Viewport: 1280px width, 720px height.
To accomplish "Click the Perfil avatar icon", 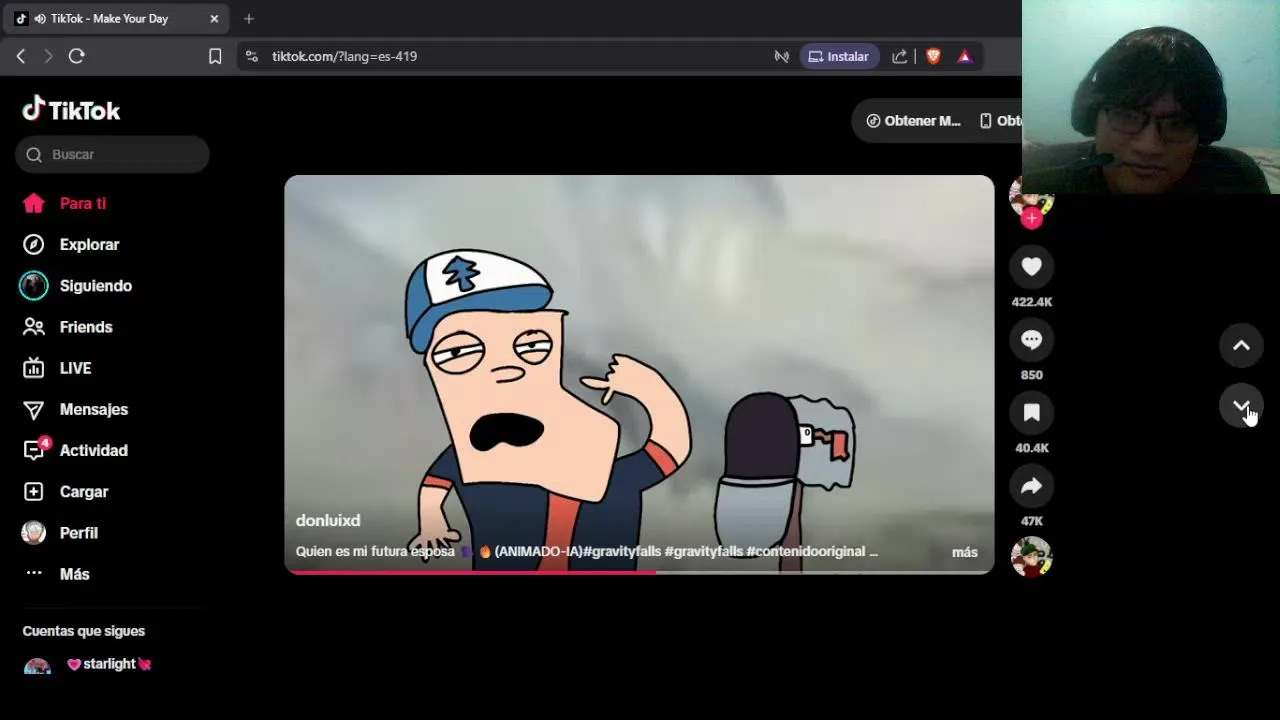I will pos(34,533).
